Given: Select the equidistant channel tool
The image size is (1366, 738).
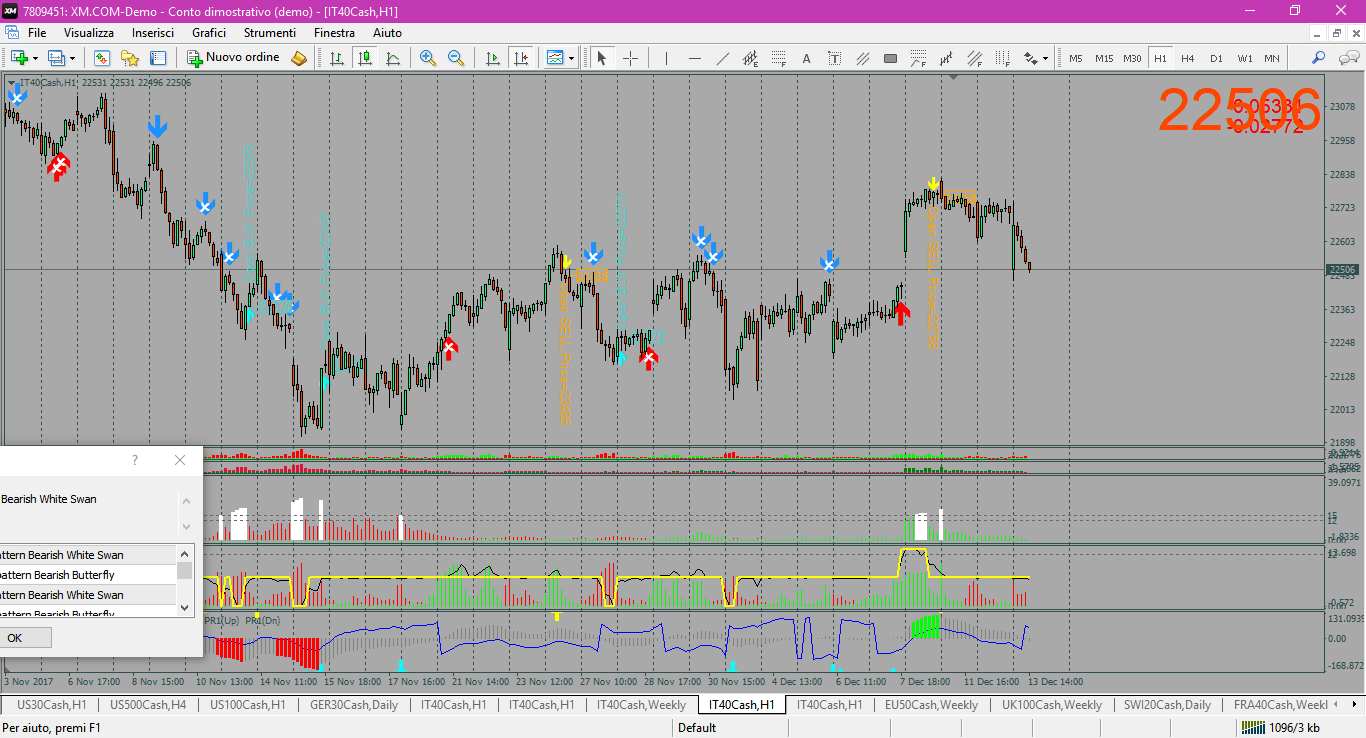Looking at the screenshot, I should [751, 58].
